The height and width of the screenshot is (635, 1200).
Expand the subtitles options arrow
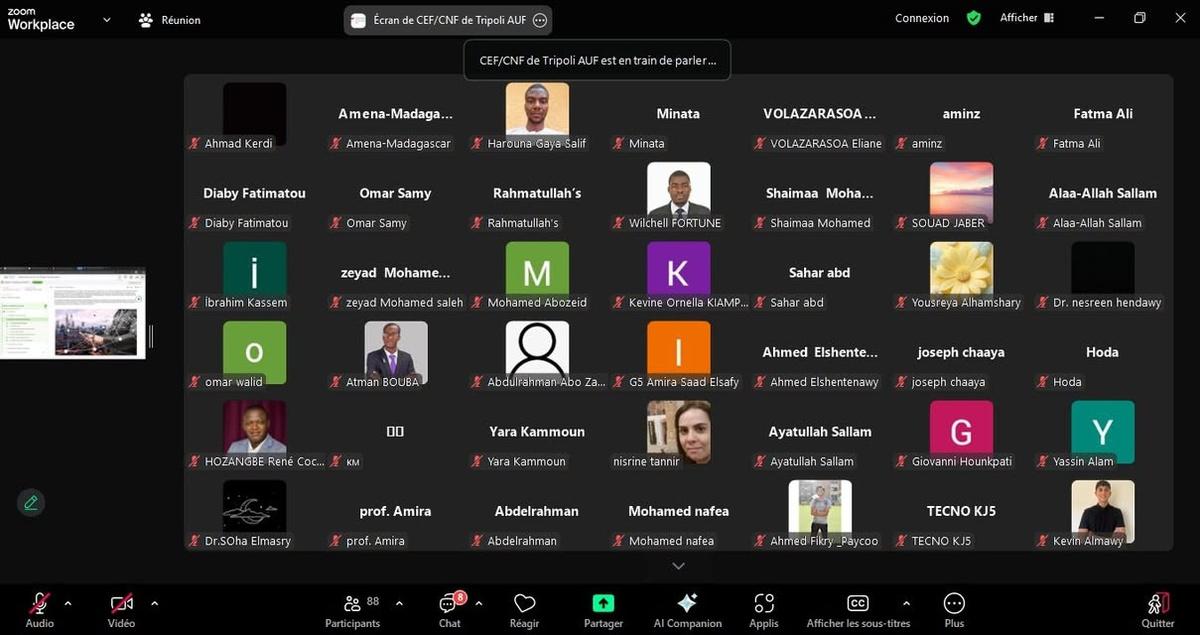pyautogui.click(x=906, y=603)
